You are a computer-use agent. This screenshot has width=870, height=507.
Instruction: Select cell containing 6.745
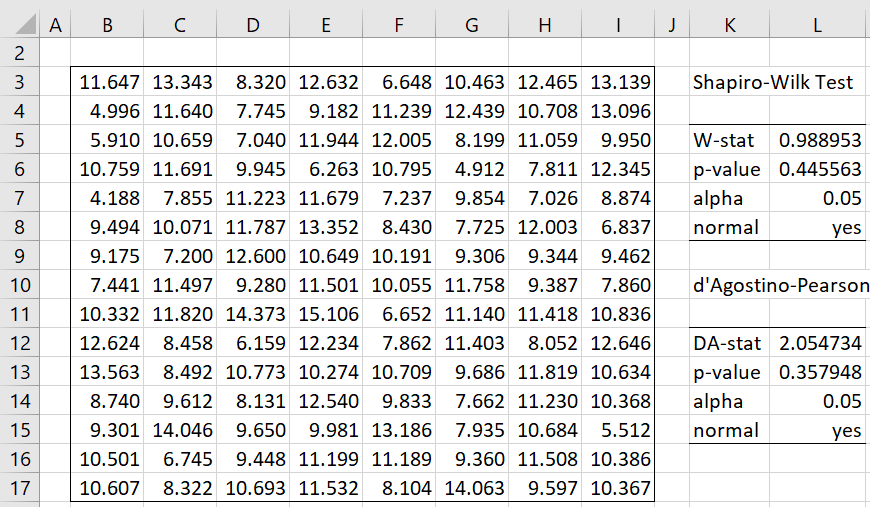(x=180, y=459)
